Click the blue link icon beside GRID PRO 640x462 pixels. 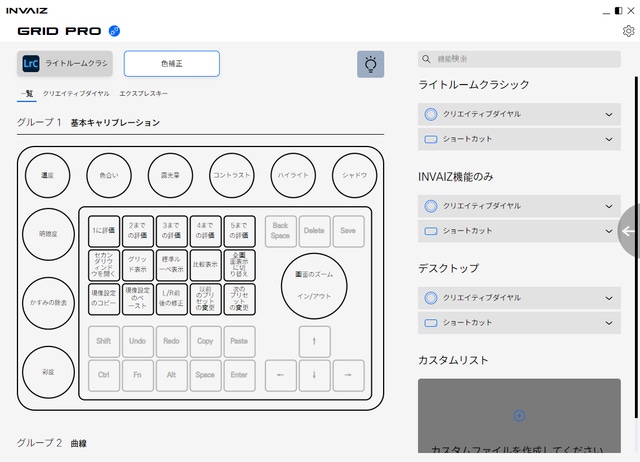coord(114,31)
